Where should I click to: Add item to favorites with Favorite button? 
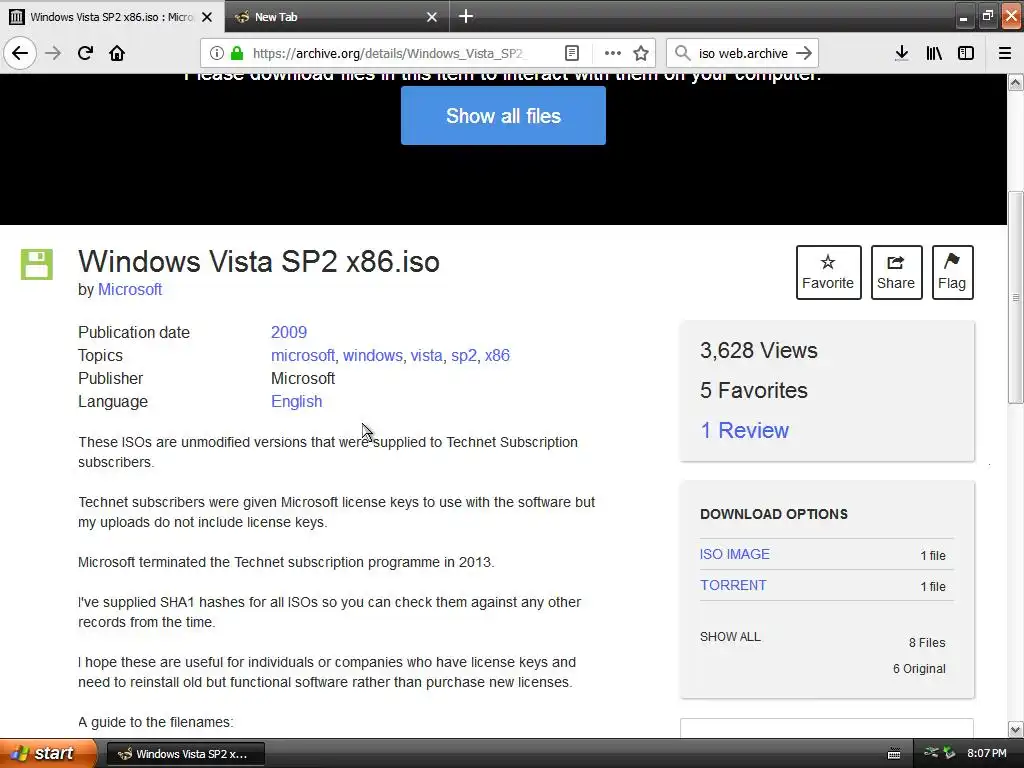click(828, 272)
